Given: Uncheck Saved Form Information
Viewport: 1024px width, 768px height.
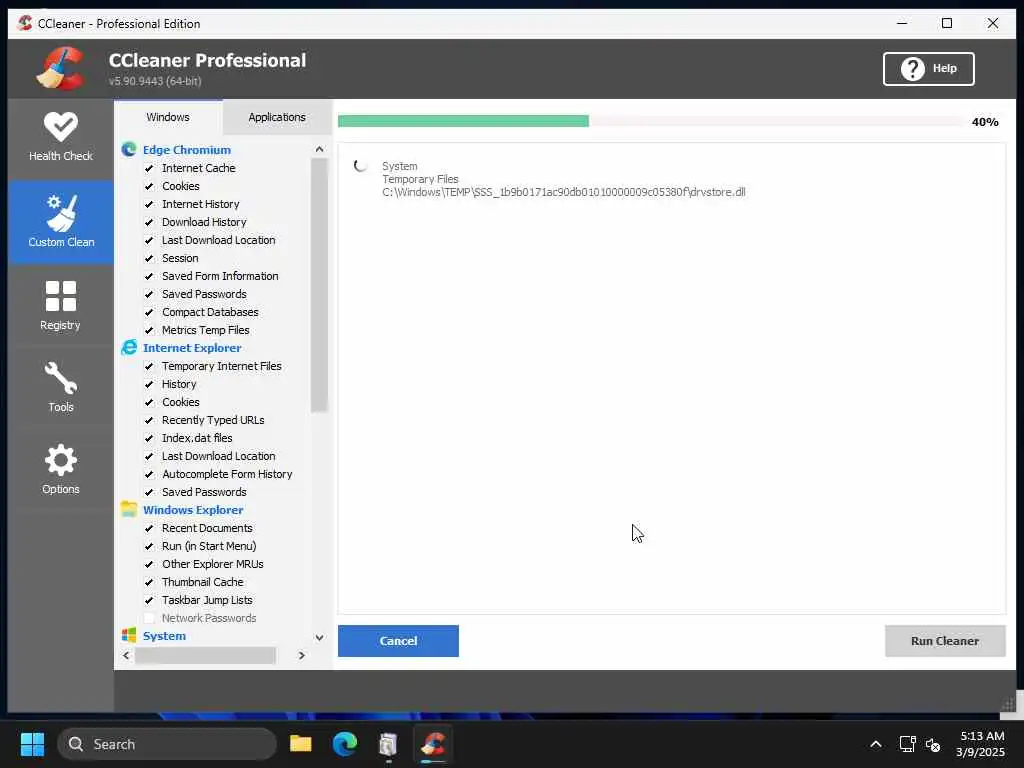Looking at the screenshot, I should (x=149, y=276).
